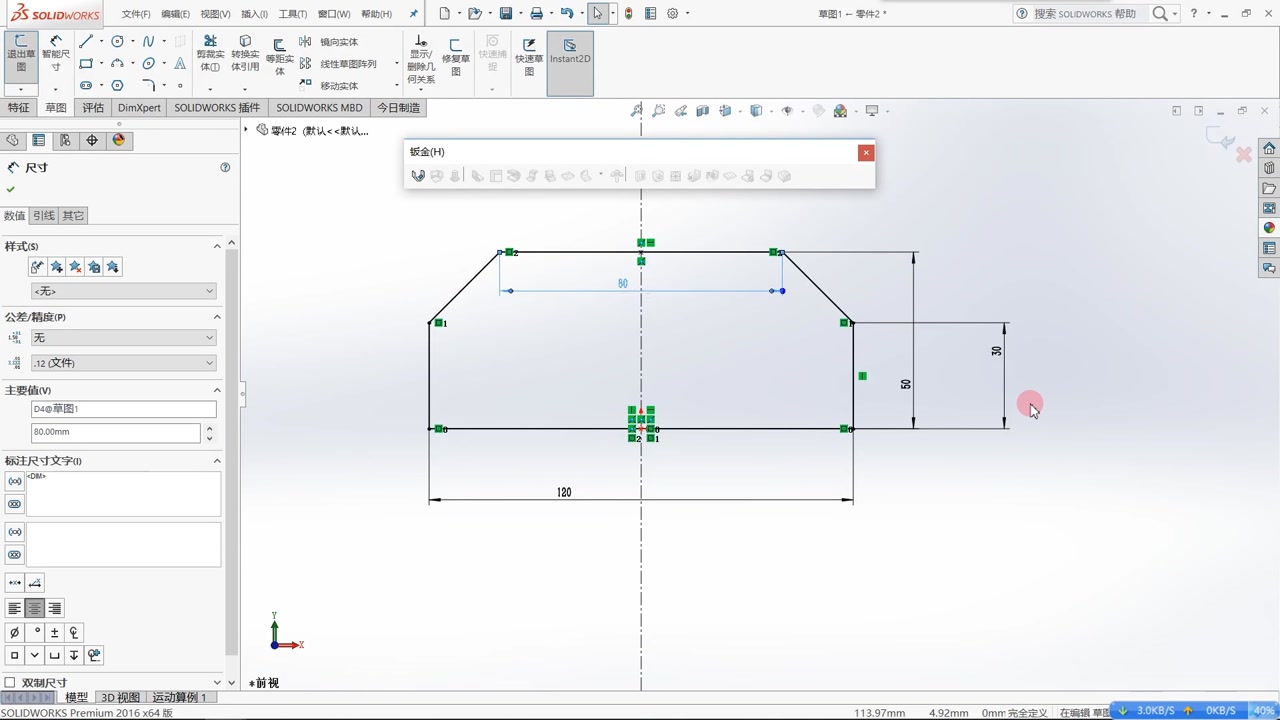Viewport: 1280px width, 720px height.
Task: Switch to the 特征 (Features) ribbon tab
Action: click(x=18, y=108)
